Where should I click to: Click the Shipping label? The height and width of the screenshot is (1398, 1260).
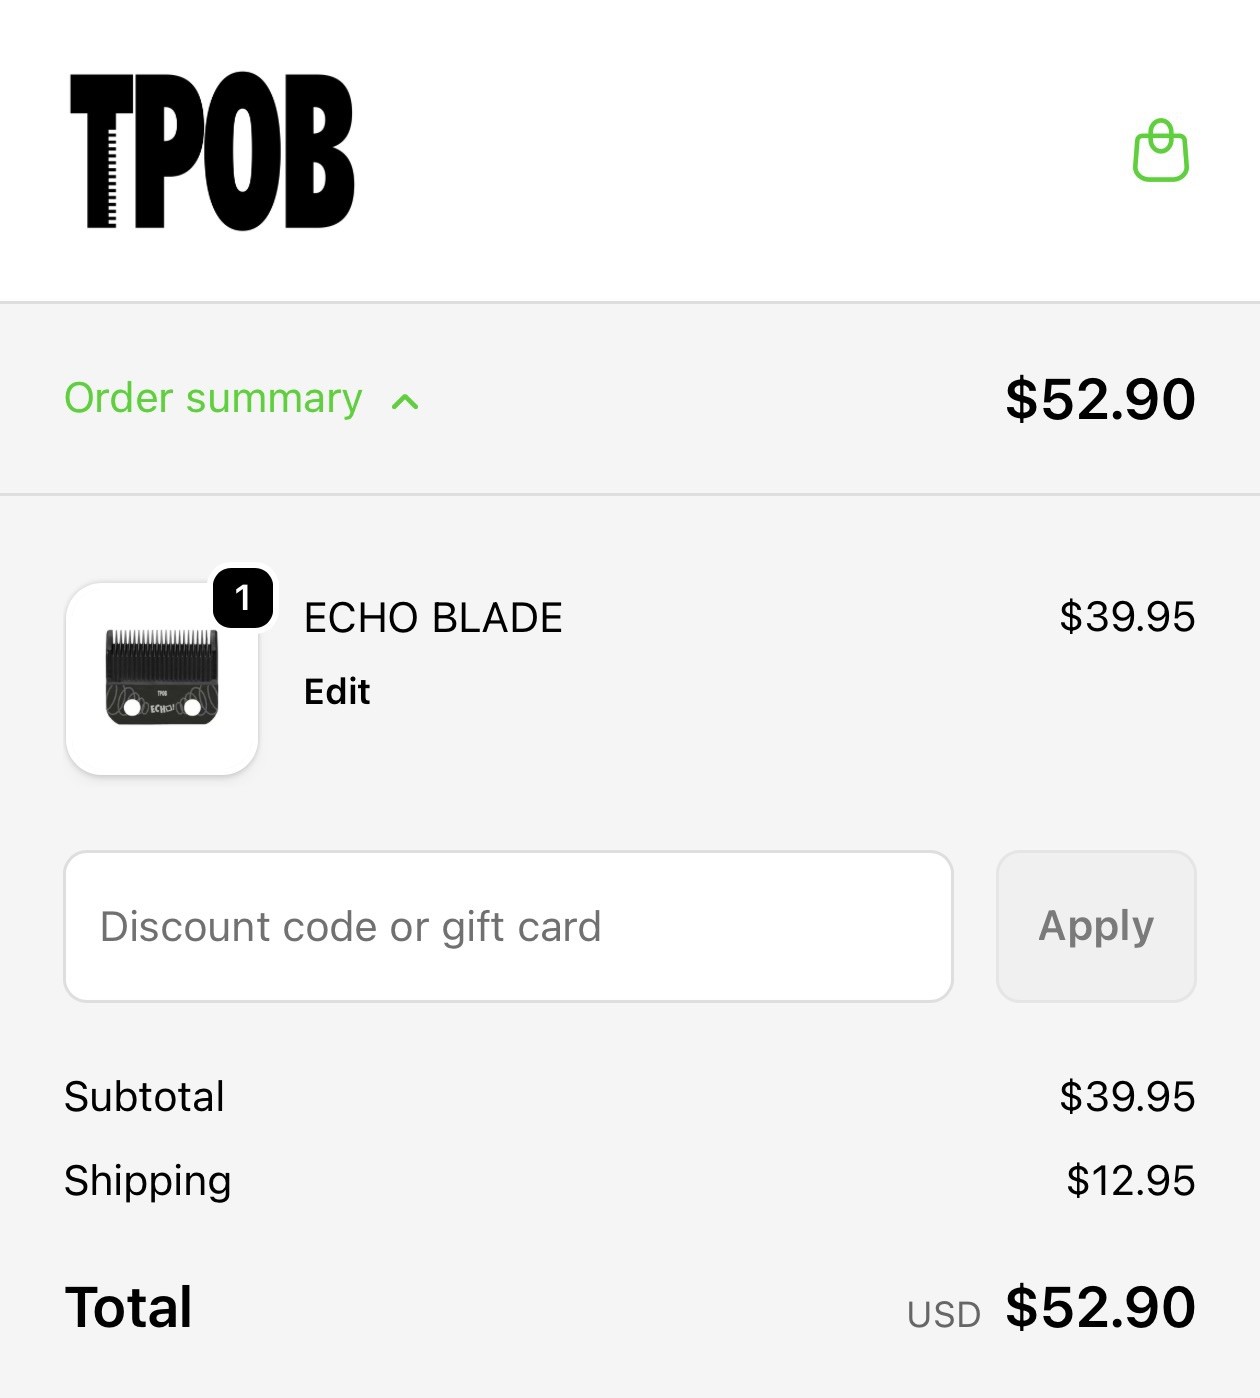coord(148,1181)
